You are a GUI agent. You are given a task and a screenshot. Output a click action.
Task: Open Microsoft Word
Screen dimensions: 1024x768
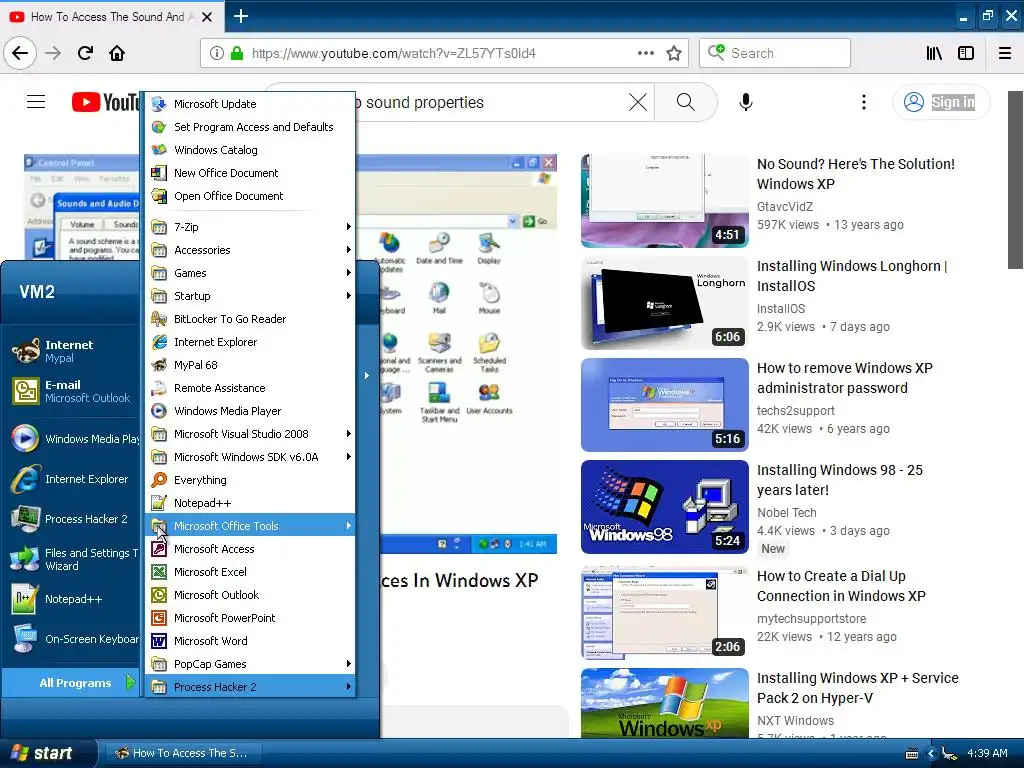coord(250,641)
